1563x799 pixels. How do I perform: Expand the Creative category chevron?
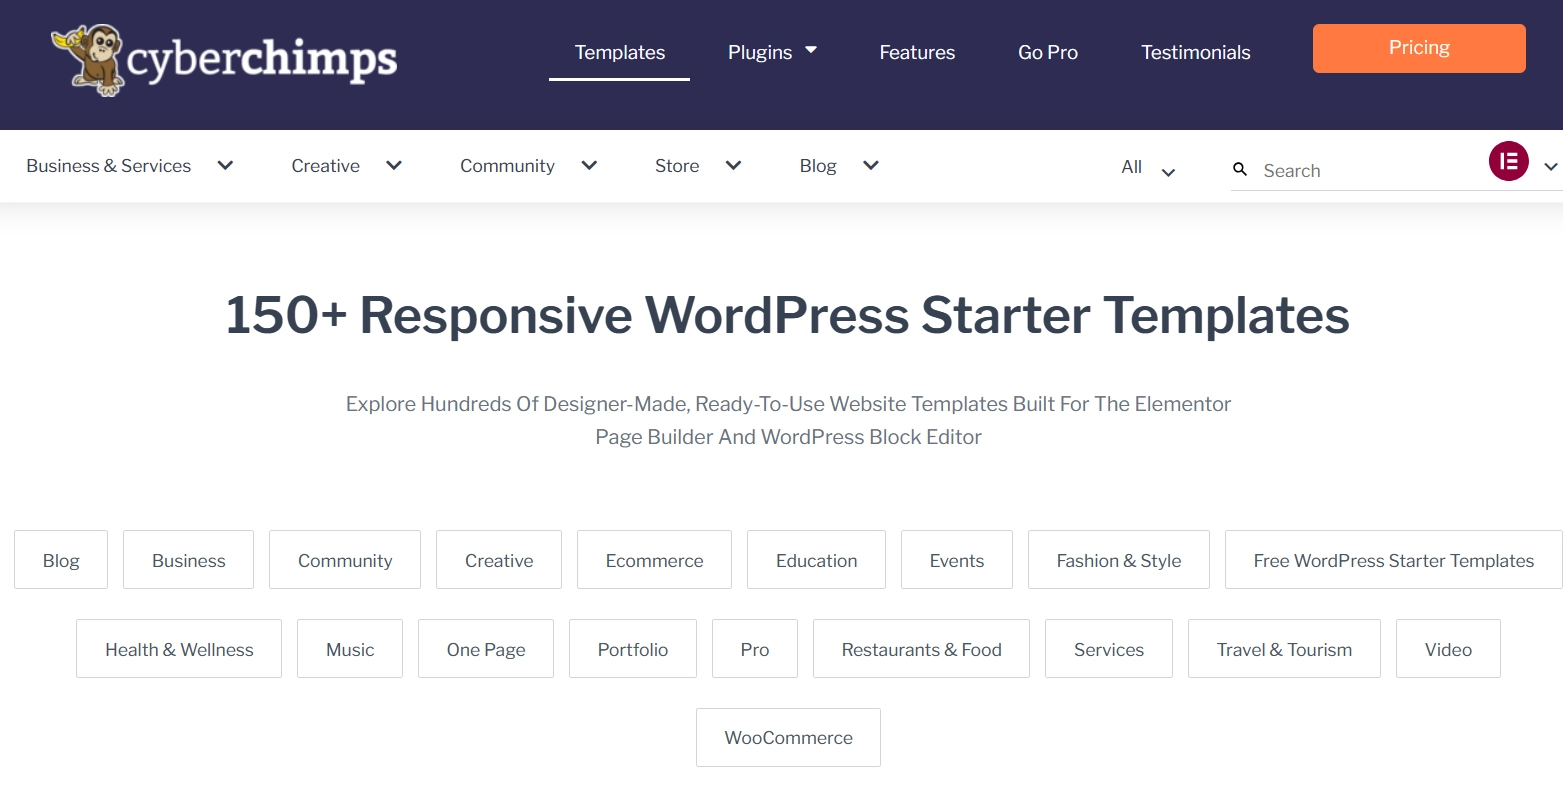tap(394, 166)
